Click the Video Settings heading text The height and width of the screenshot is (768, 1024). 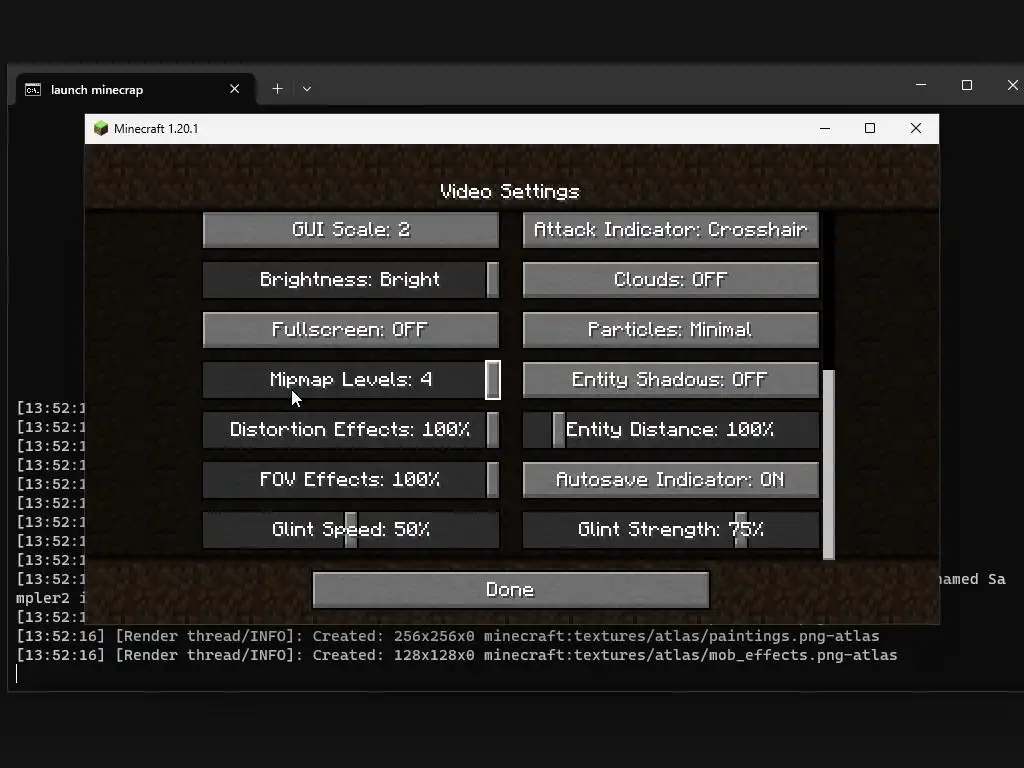(510, 191)
